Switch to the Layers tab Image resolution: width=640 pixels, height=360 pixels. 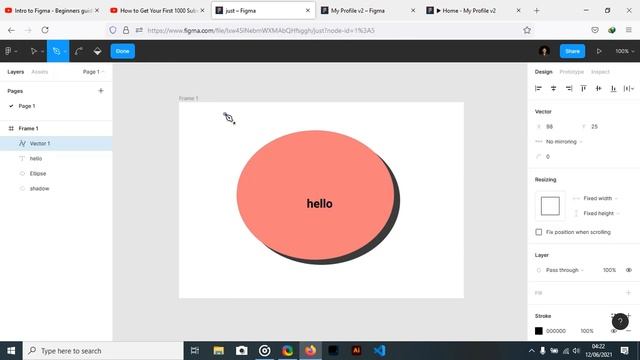point(16,72)
